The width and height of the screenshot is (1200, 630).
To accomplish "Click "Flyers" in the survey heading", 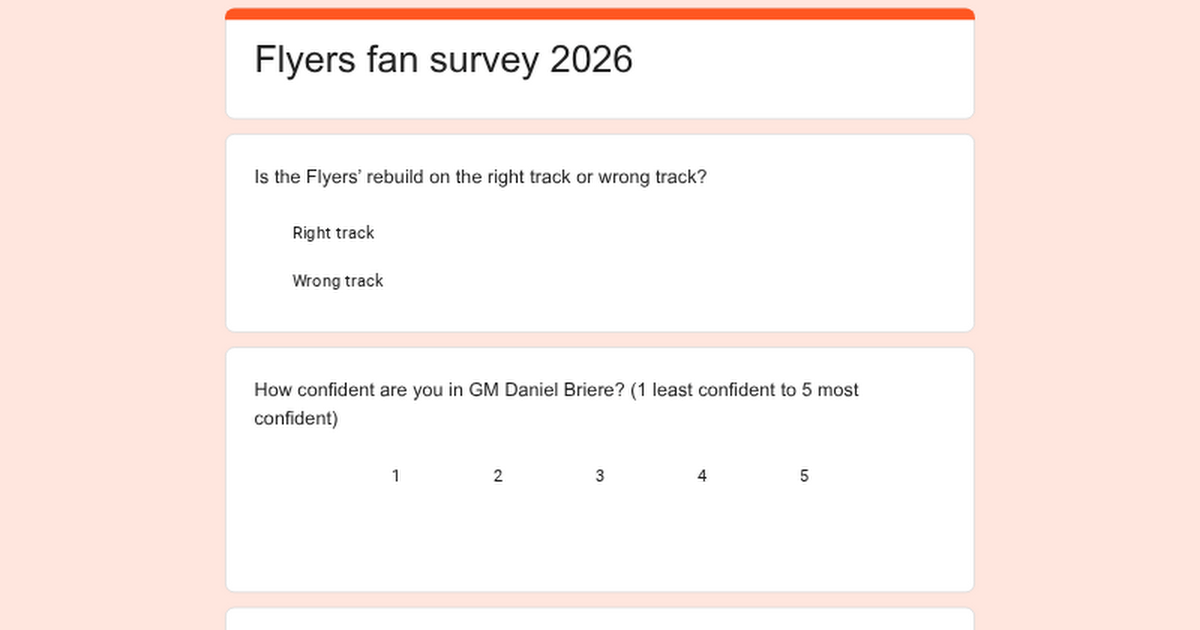I will click(305, 60).
